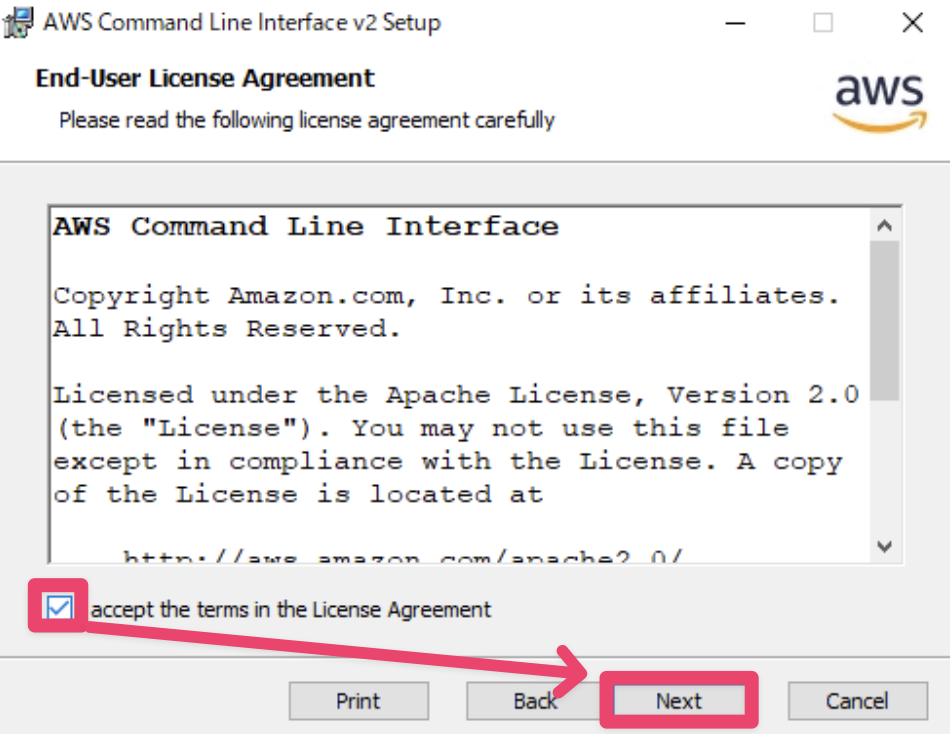Go back with the Back button
Image resolution: width=950 pixels, height=734 pixels.
(x=535, y=701)
